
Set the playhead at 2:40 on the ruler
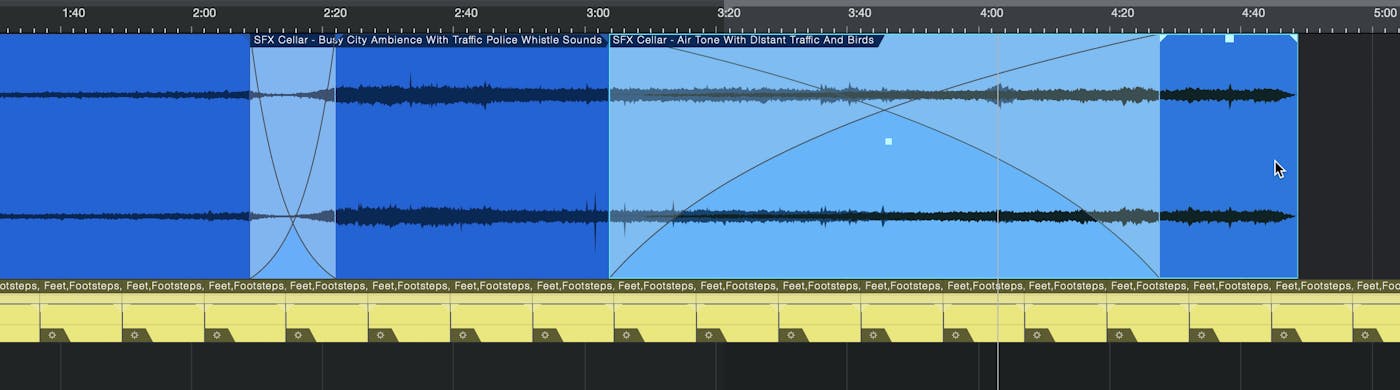coord(466,13)
